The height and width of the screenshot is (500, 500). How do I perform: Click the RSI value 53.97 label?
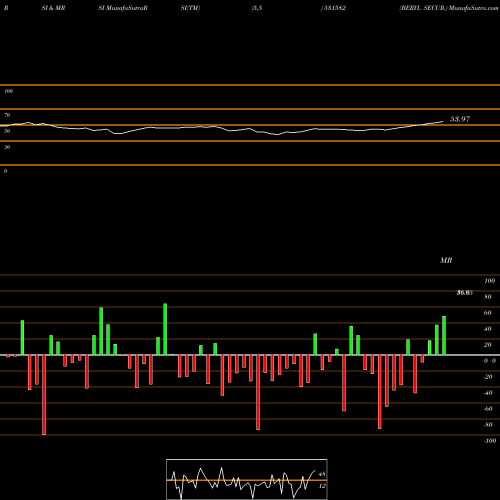tap(460, 119)
